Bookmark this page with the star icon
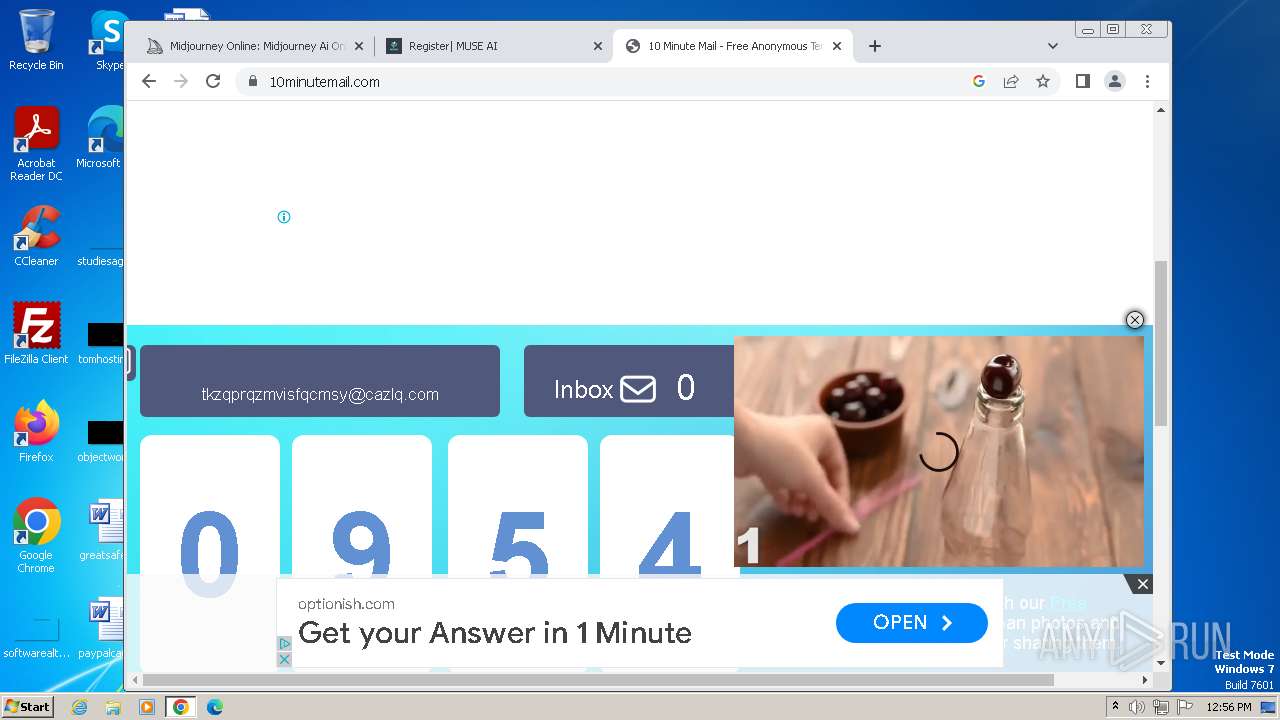The height and width of the screenshot is (720, 1280). tap(1043, 82)
